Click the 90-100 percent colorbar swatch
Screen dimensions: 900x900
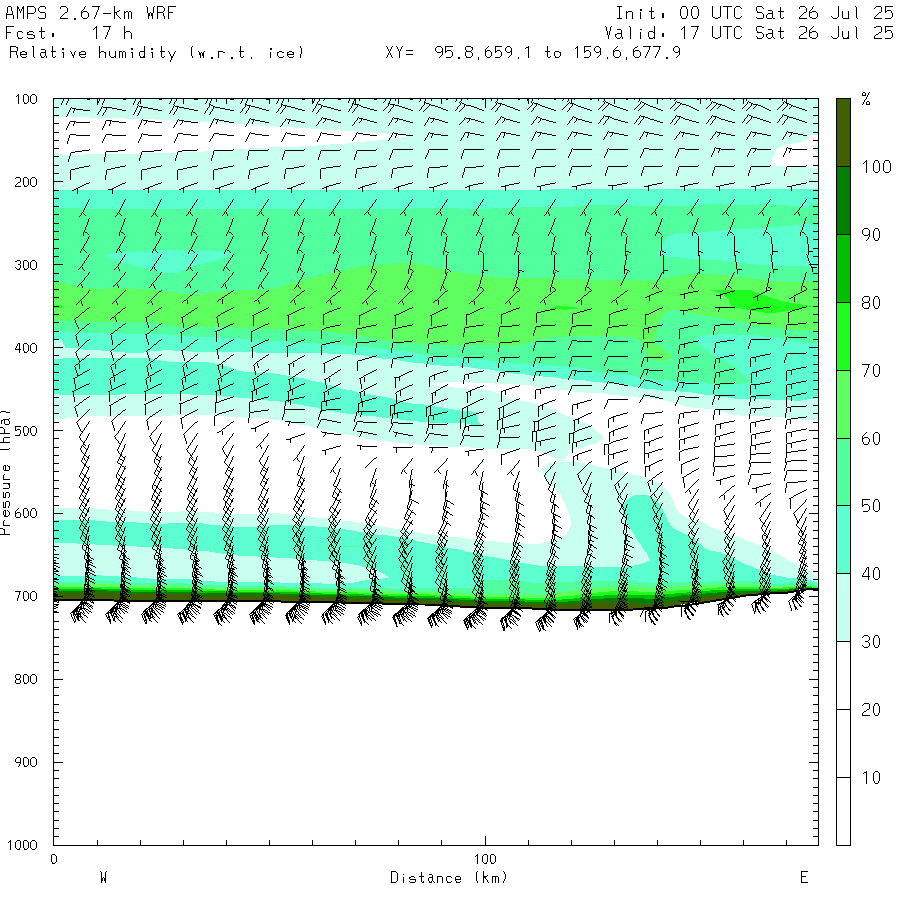[843, 200]
